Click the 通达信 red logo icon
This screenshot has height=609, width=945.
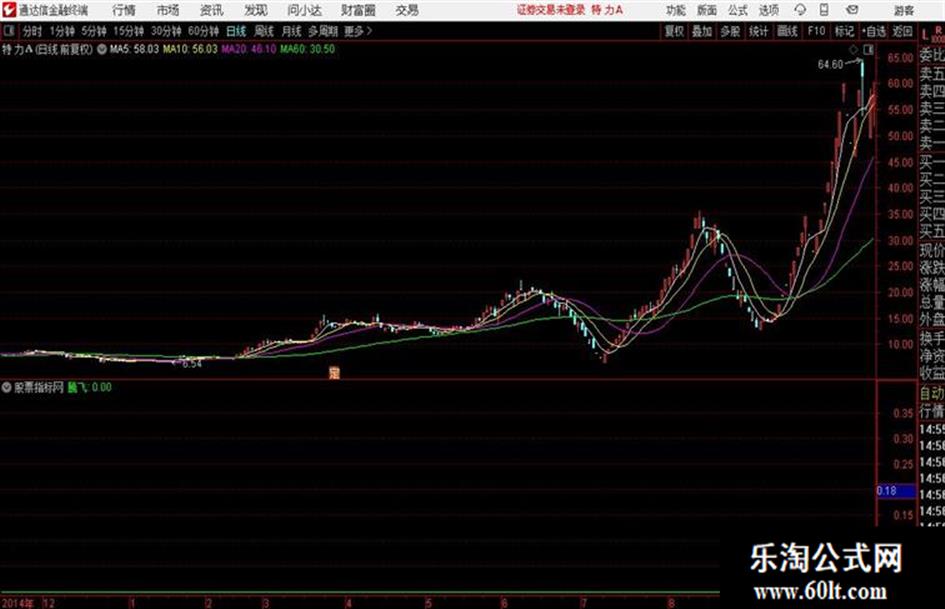[x=8, y=10]
